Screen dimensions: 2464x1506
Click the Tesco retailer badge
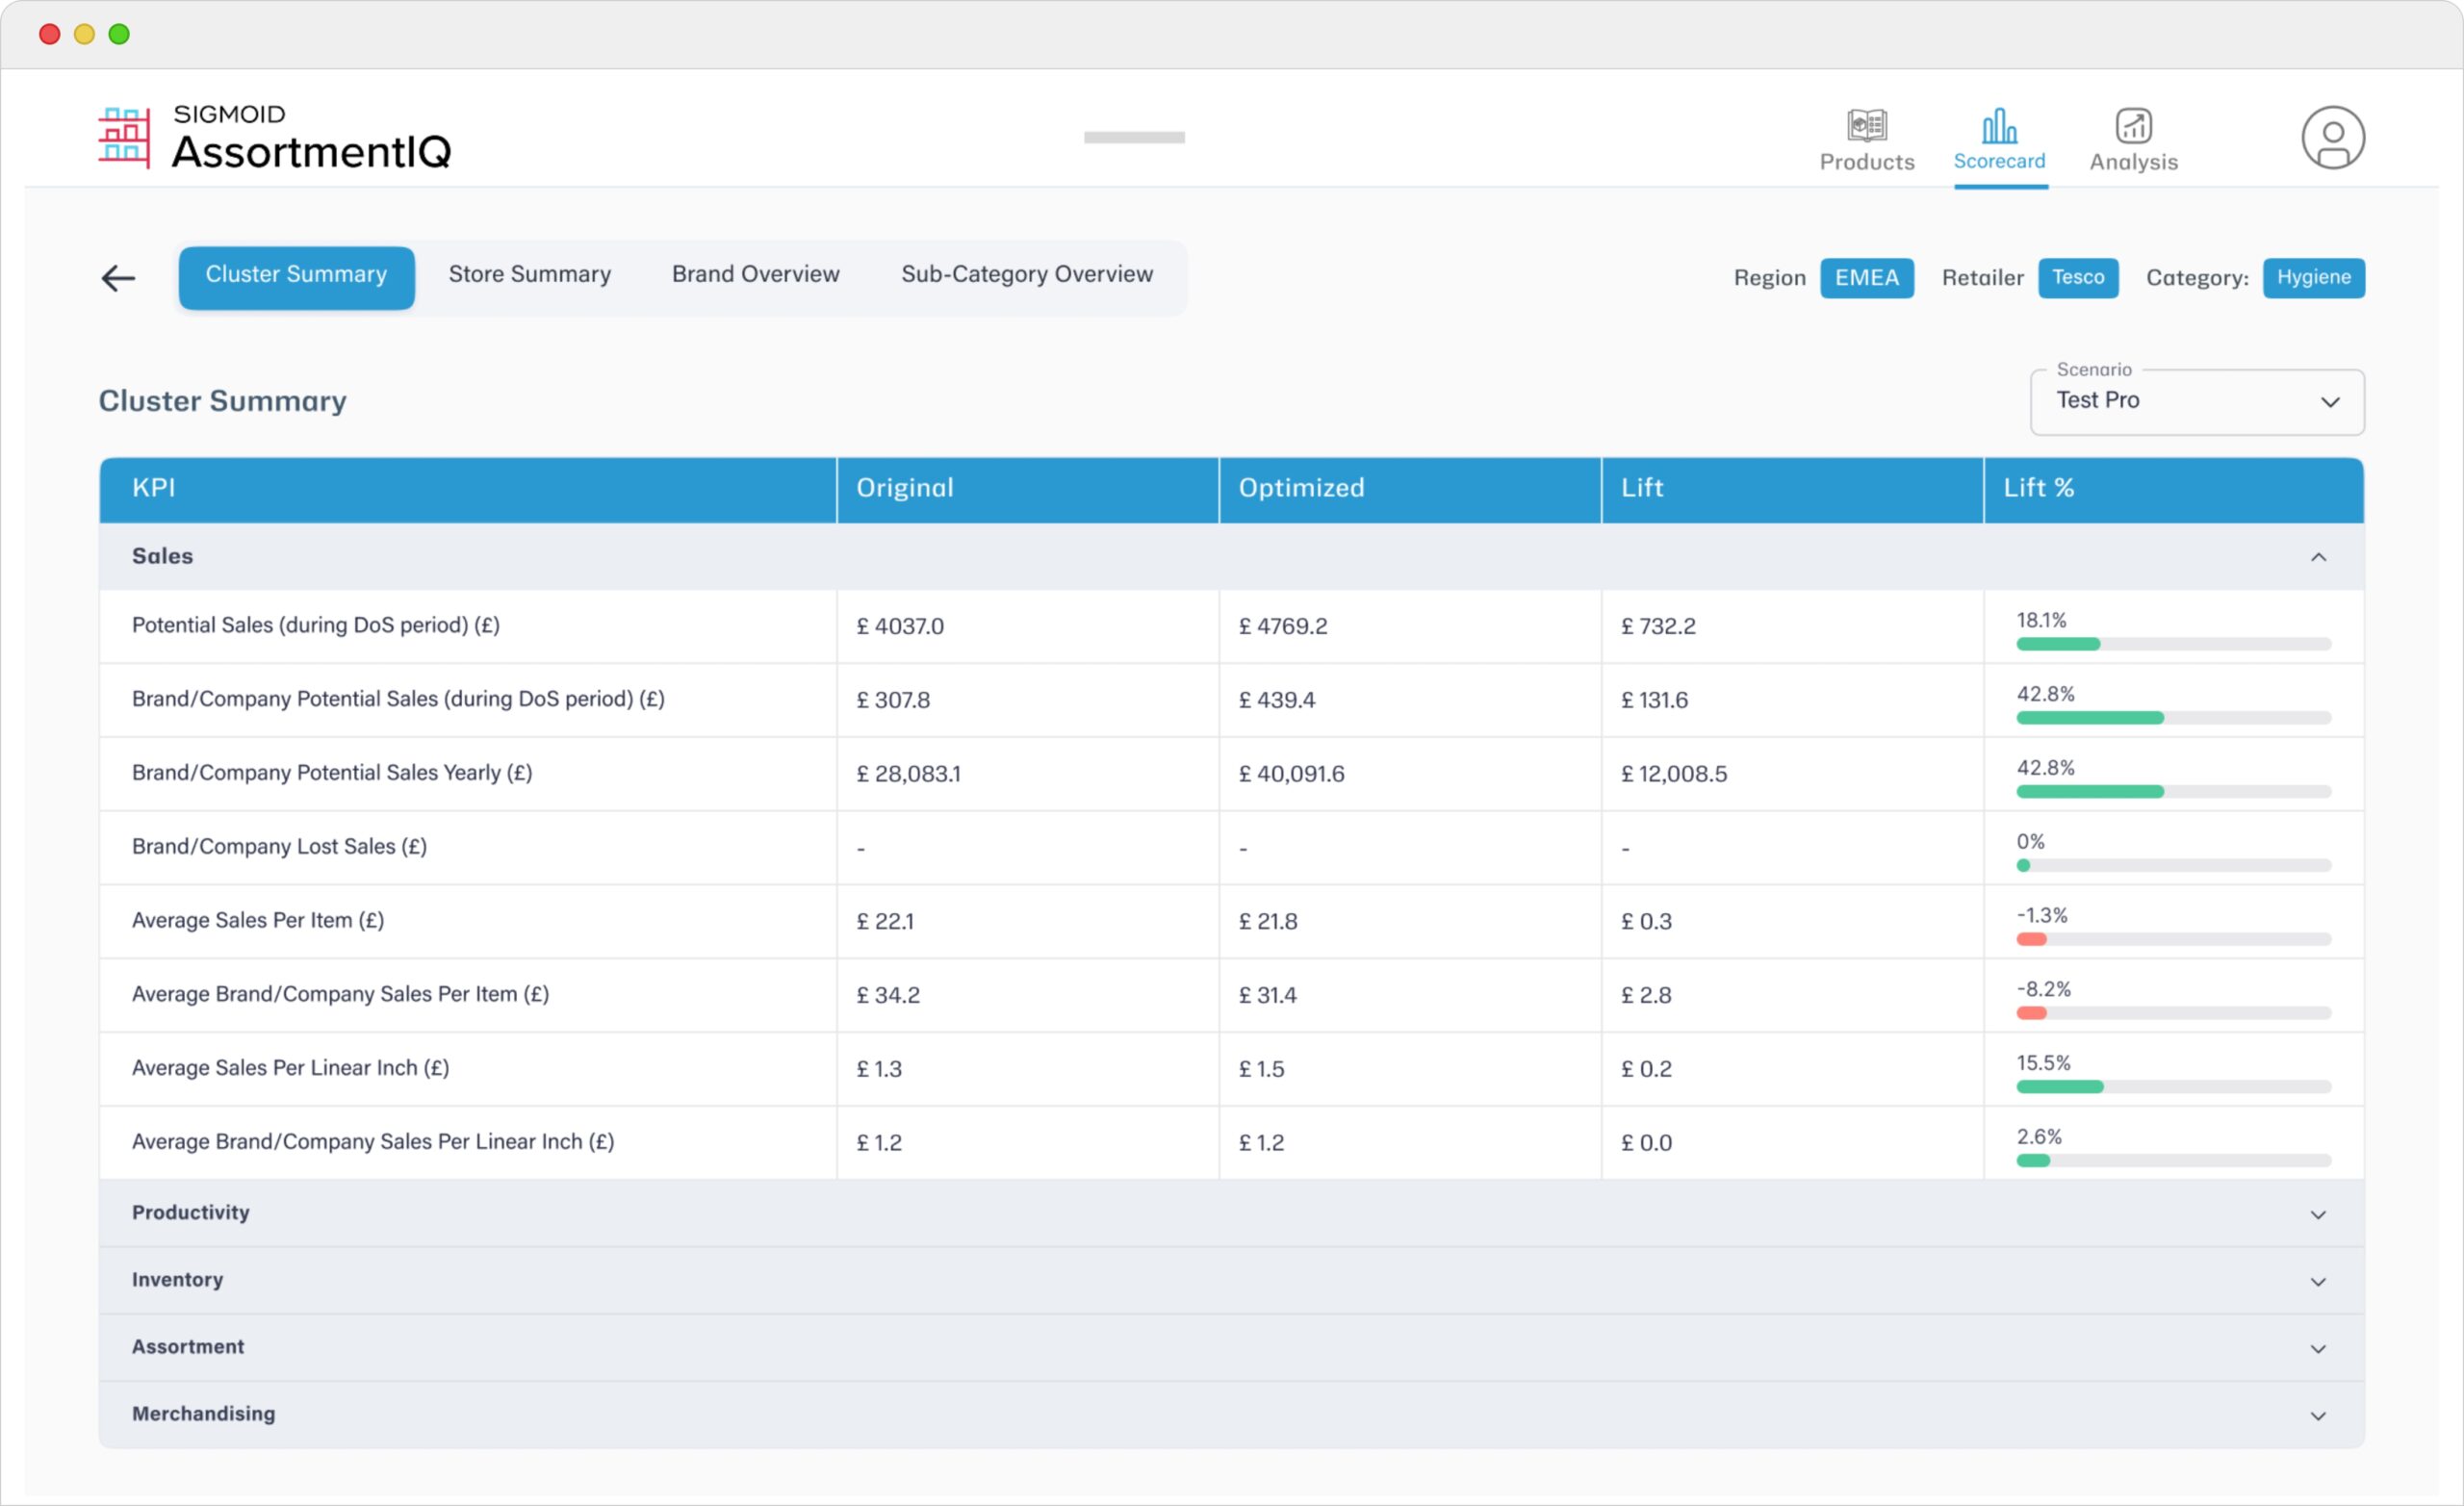point(2077,278)
